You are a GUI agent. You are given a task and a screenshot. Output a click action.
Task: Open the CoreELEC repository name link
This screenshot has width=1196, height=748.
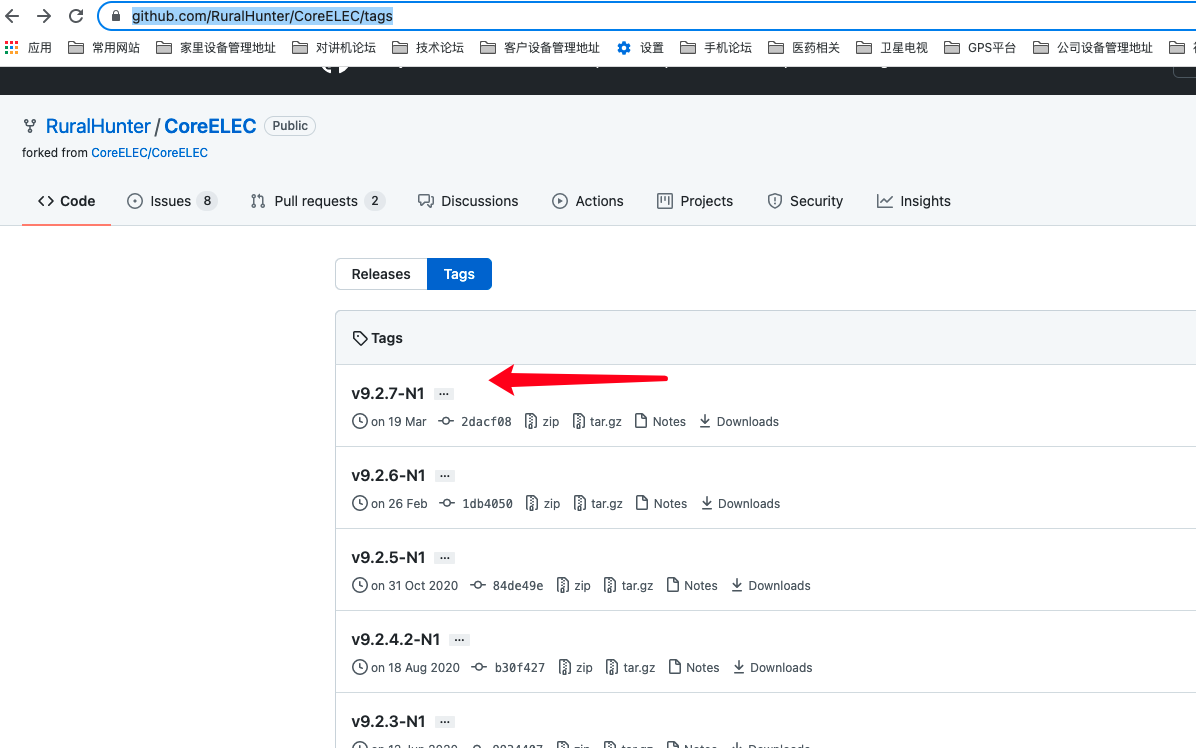point(211,127)
